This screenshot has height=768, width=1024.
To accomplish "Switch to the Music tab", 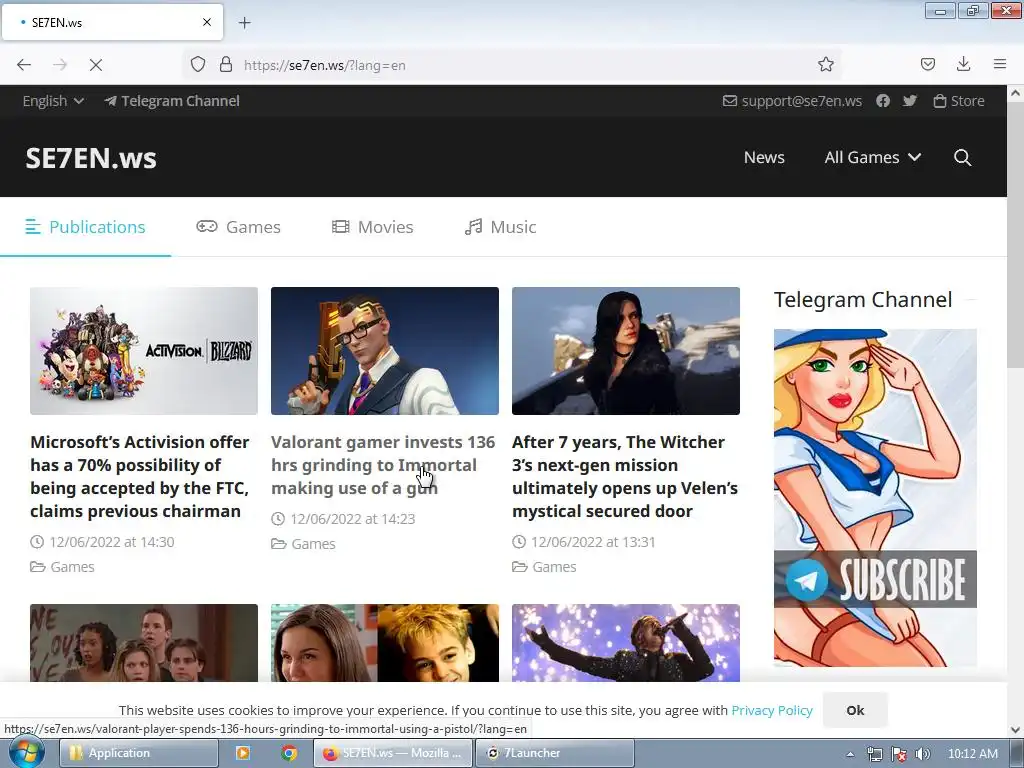I will [500, 227].
